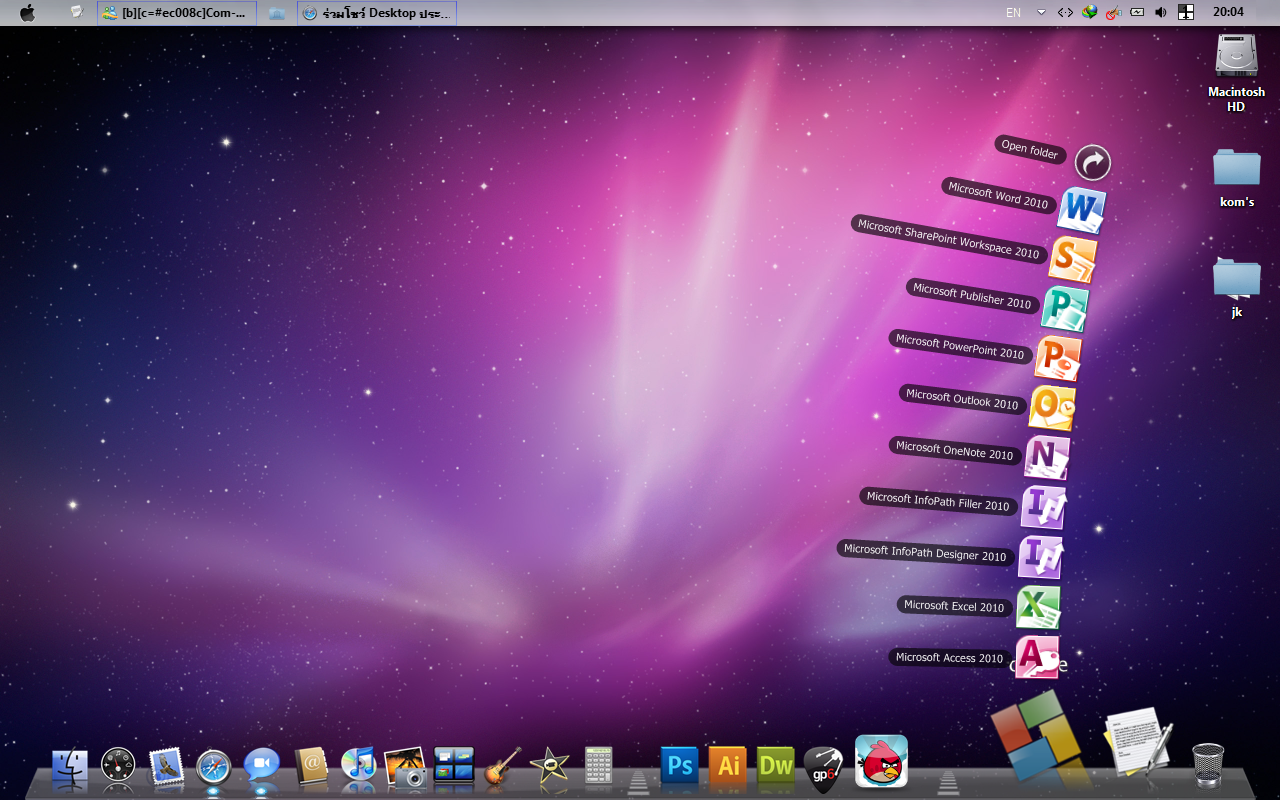Launch Microsoft SharePoint Workspace 2010
The width and height of the screenshot is (1280, 800).
1072,258
